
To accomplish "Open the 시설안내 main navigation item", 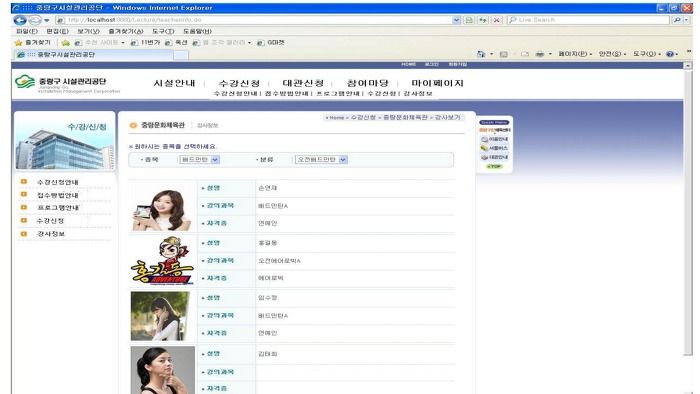I will tap(174, 83).
